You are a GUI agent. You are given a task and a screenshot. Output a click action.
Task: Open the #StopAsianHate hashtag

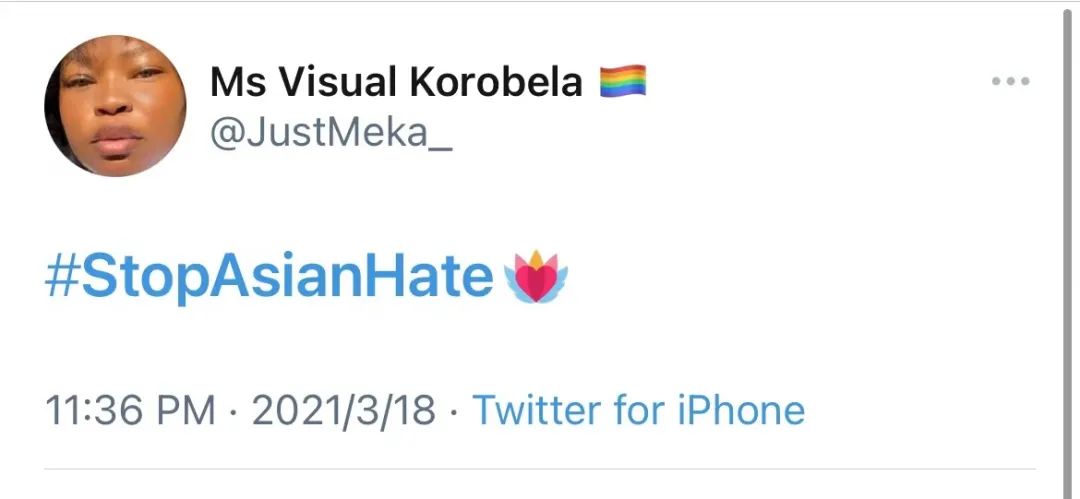(270, 278)
